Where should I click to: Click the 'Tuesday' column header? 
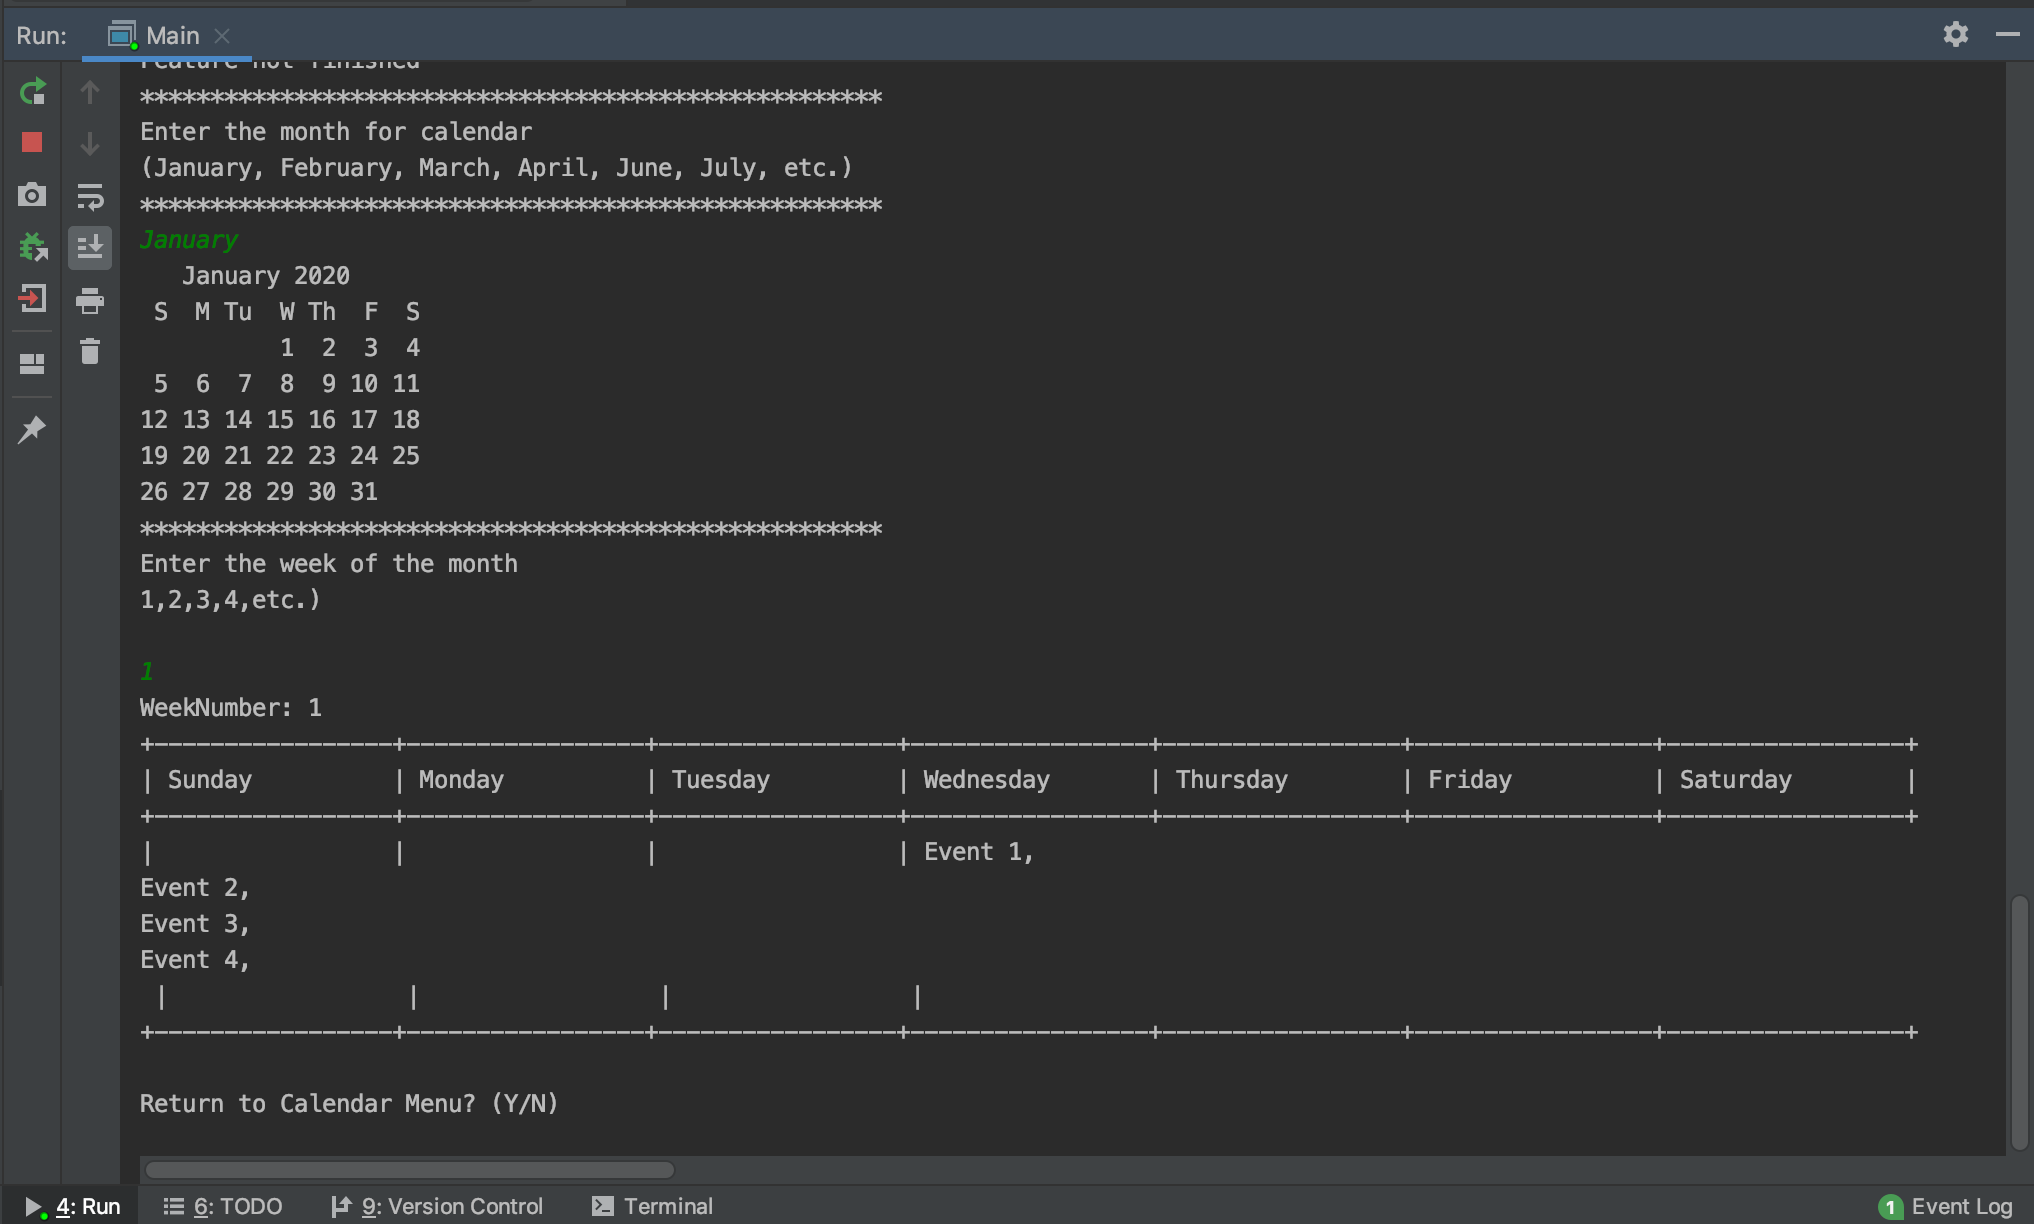click(x=721, y=780)
